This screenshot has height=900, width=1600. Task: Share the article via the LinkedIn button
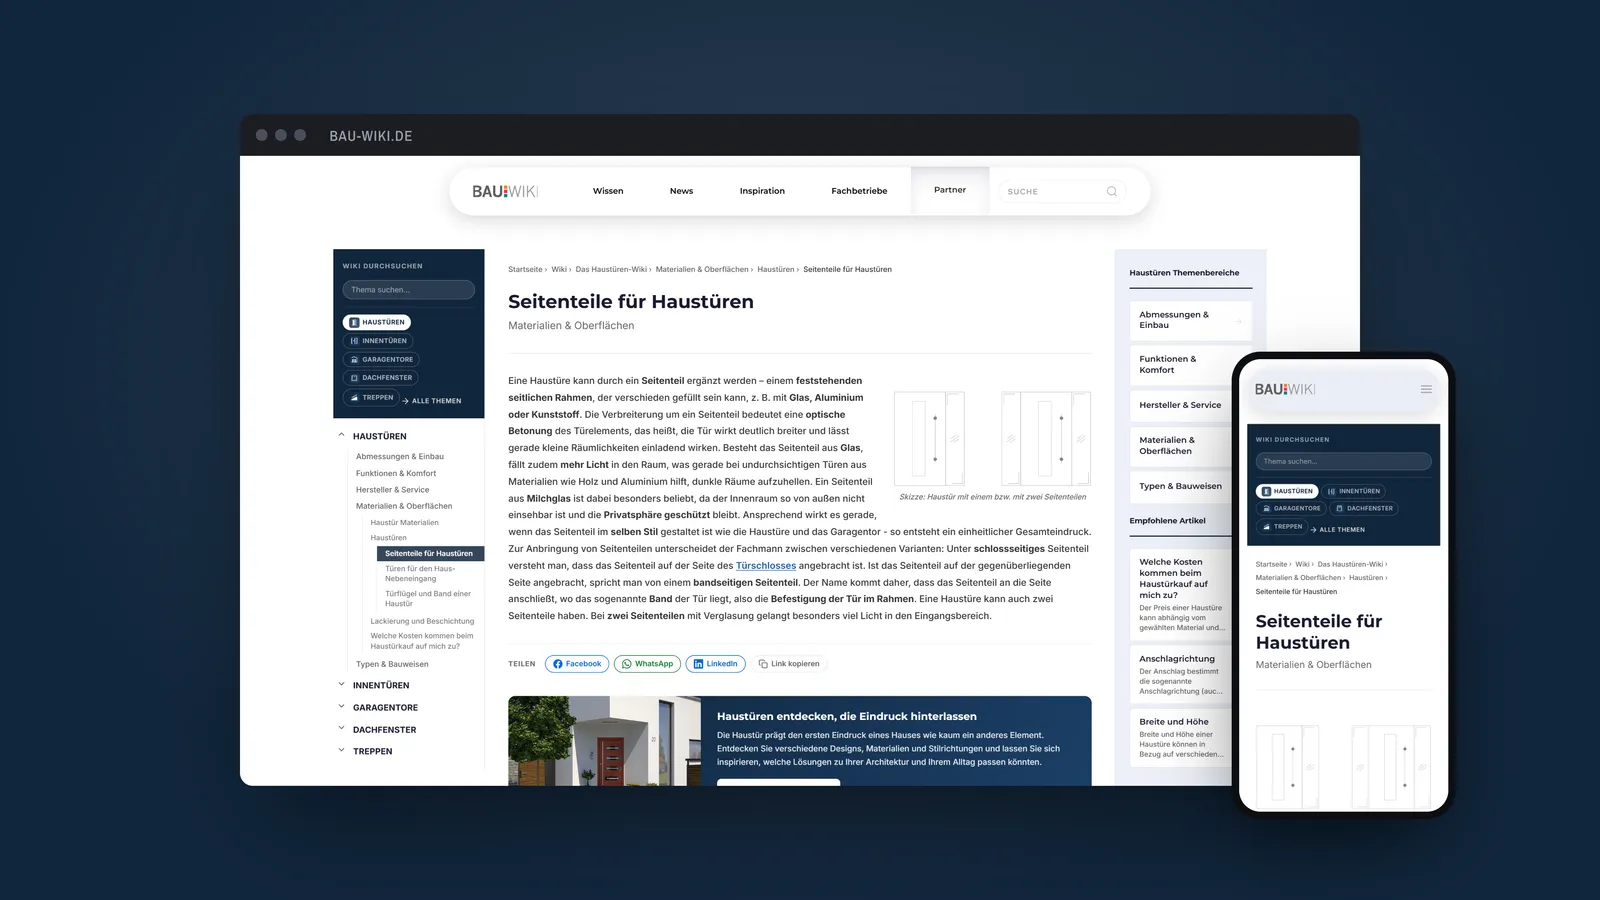click(x=715, y=664)
